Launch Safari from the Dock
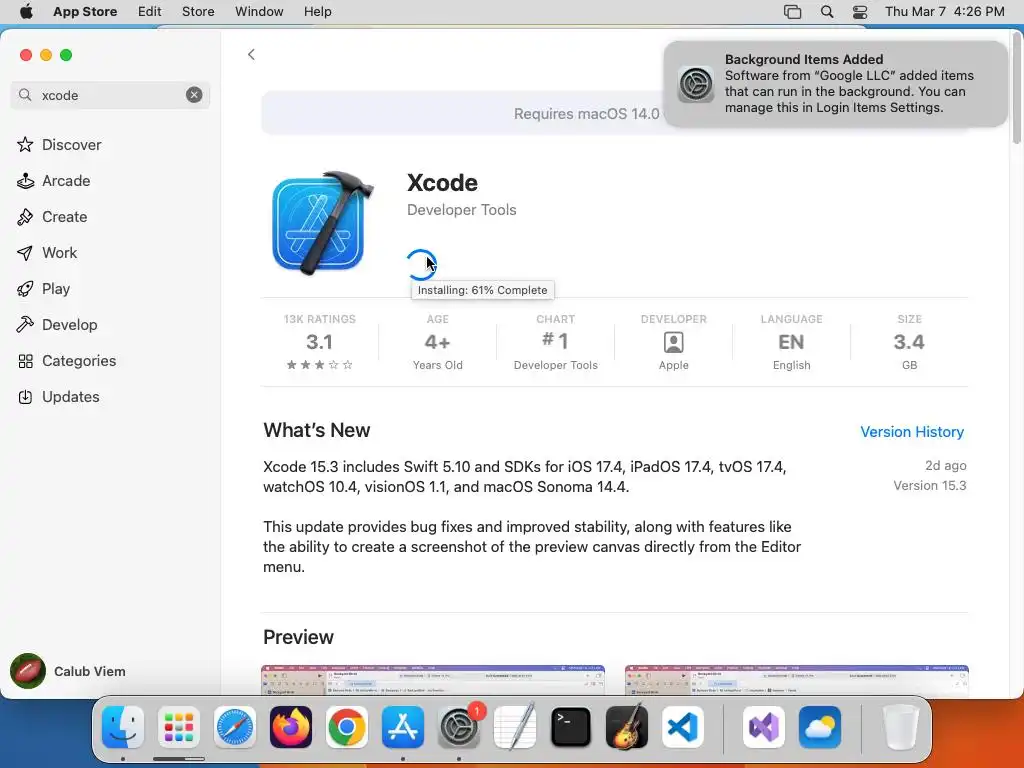1024x768 pixels. tap(234, 727)
